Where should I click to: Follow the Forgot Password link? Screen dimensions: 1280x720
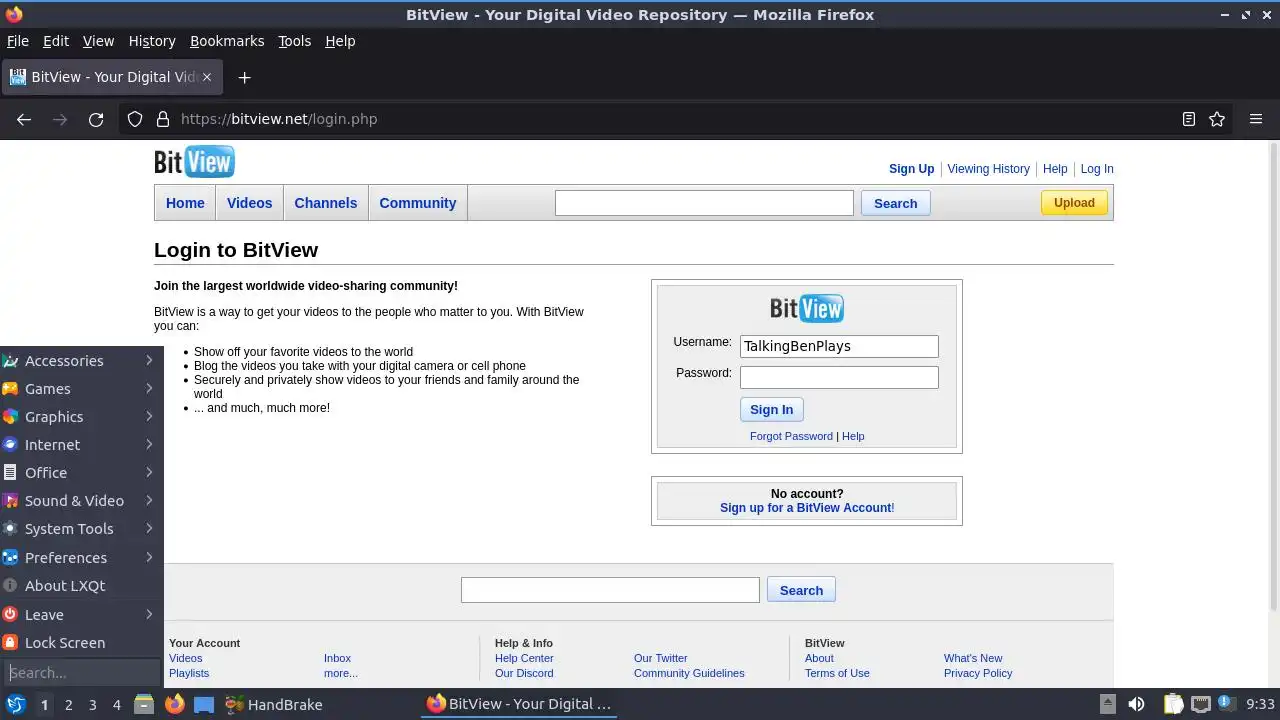(x=791, y=436)
